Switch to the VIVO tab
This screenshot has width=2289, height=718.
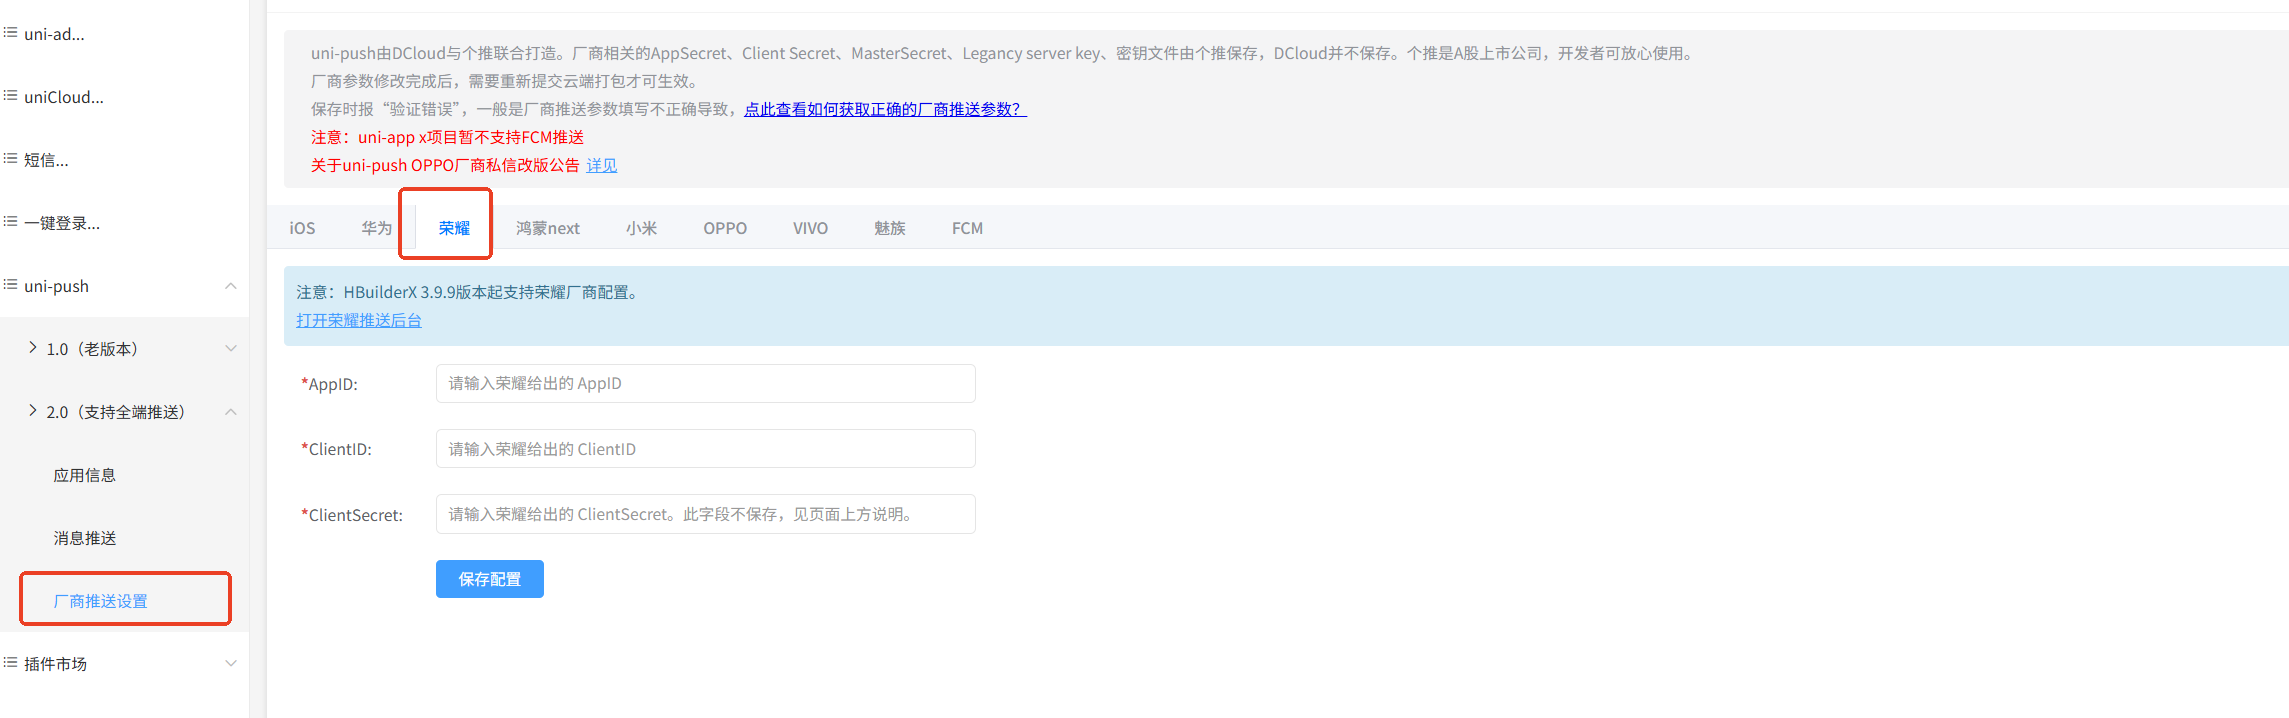tap(811, 228)
